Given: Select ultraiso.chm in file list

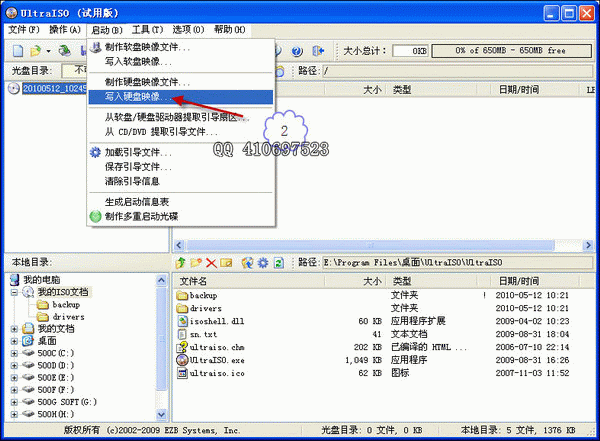Looking at the screenshot, I should pos(217,348).
